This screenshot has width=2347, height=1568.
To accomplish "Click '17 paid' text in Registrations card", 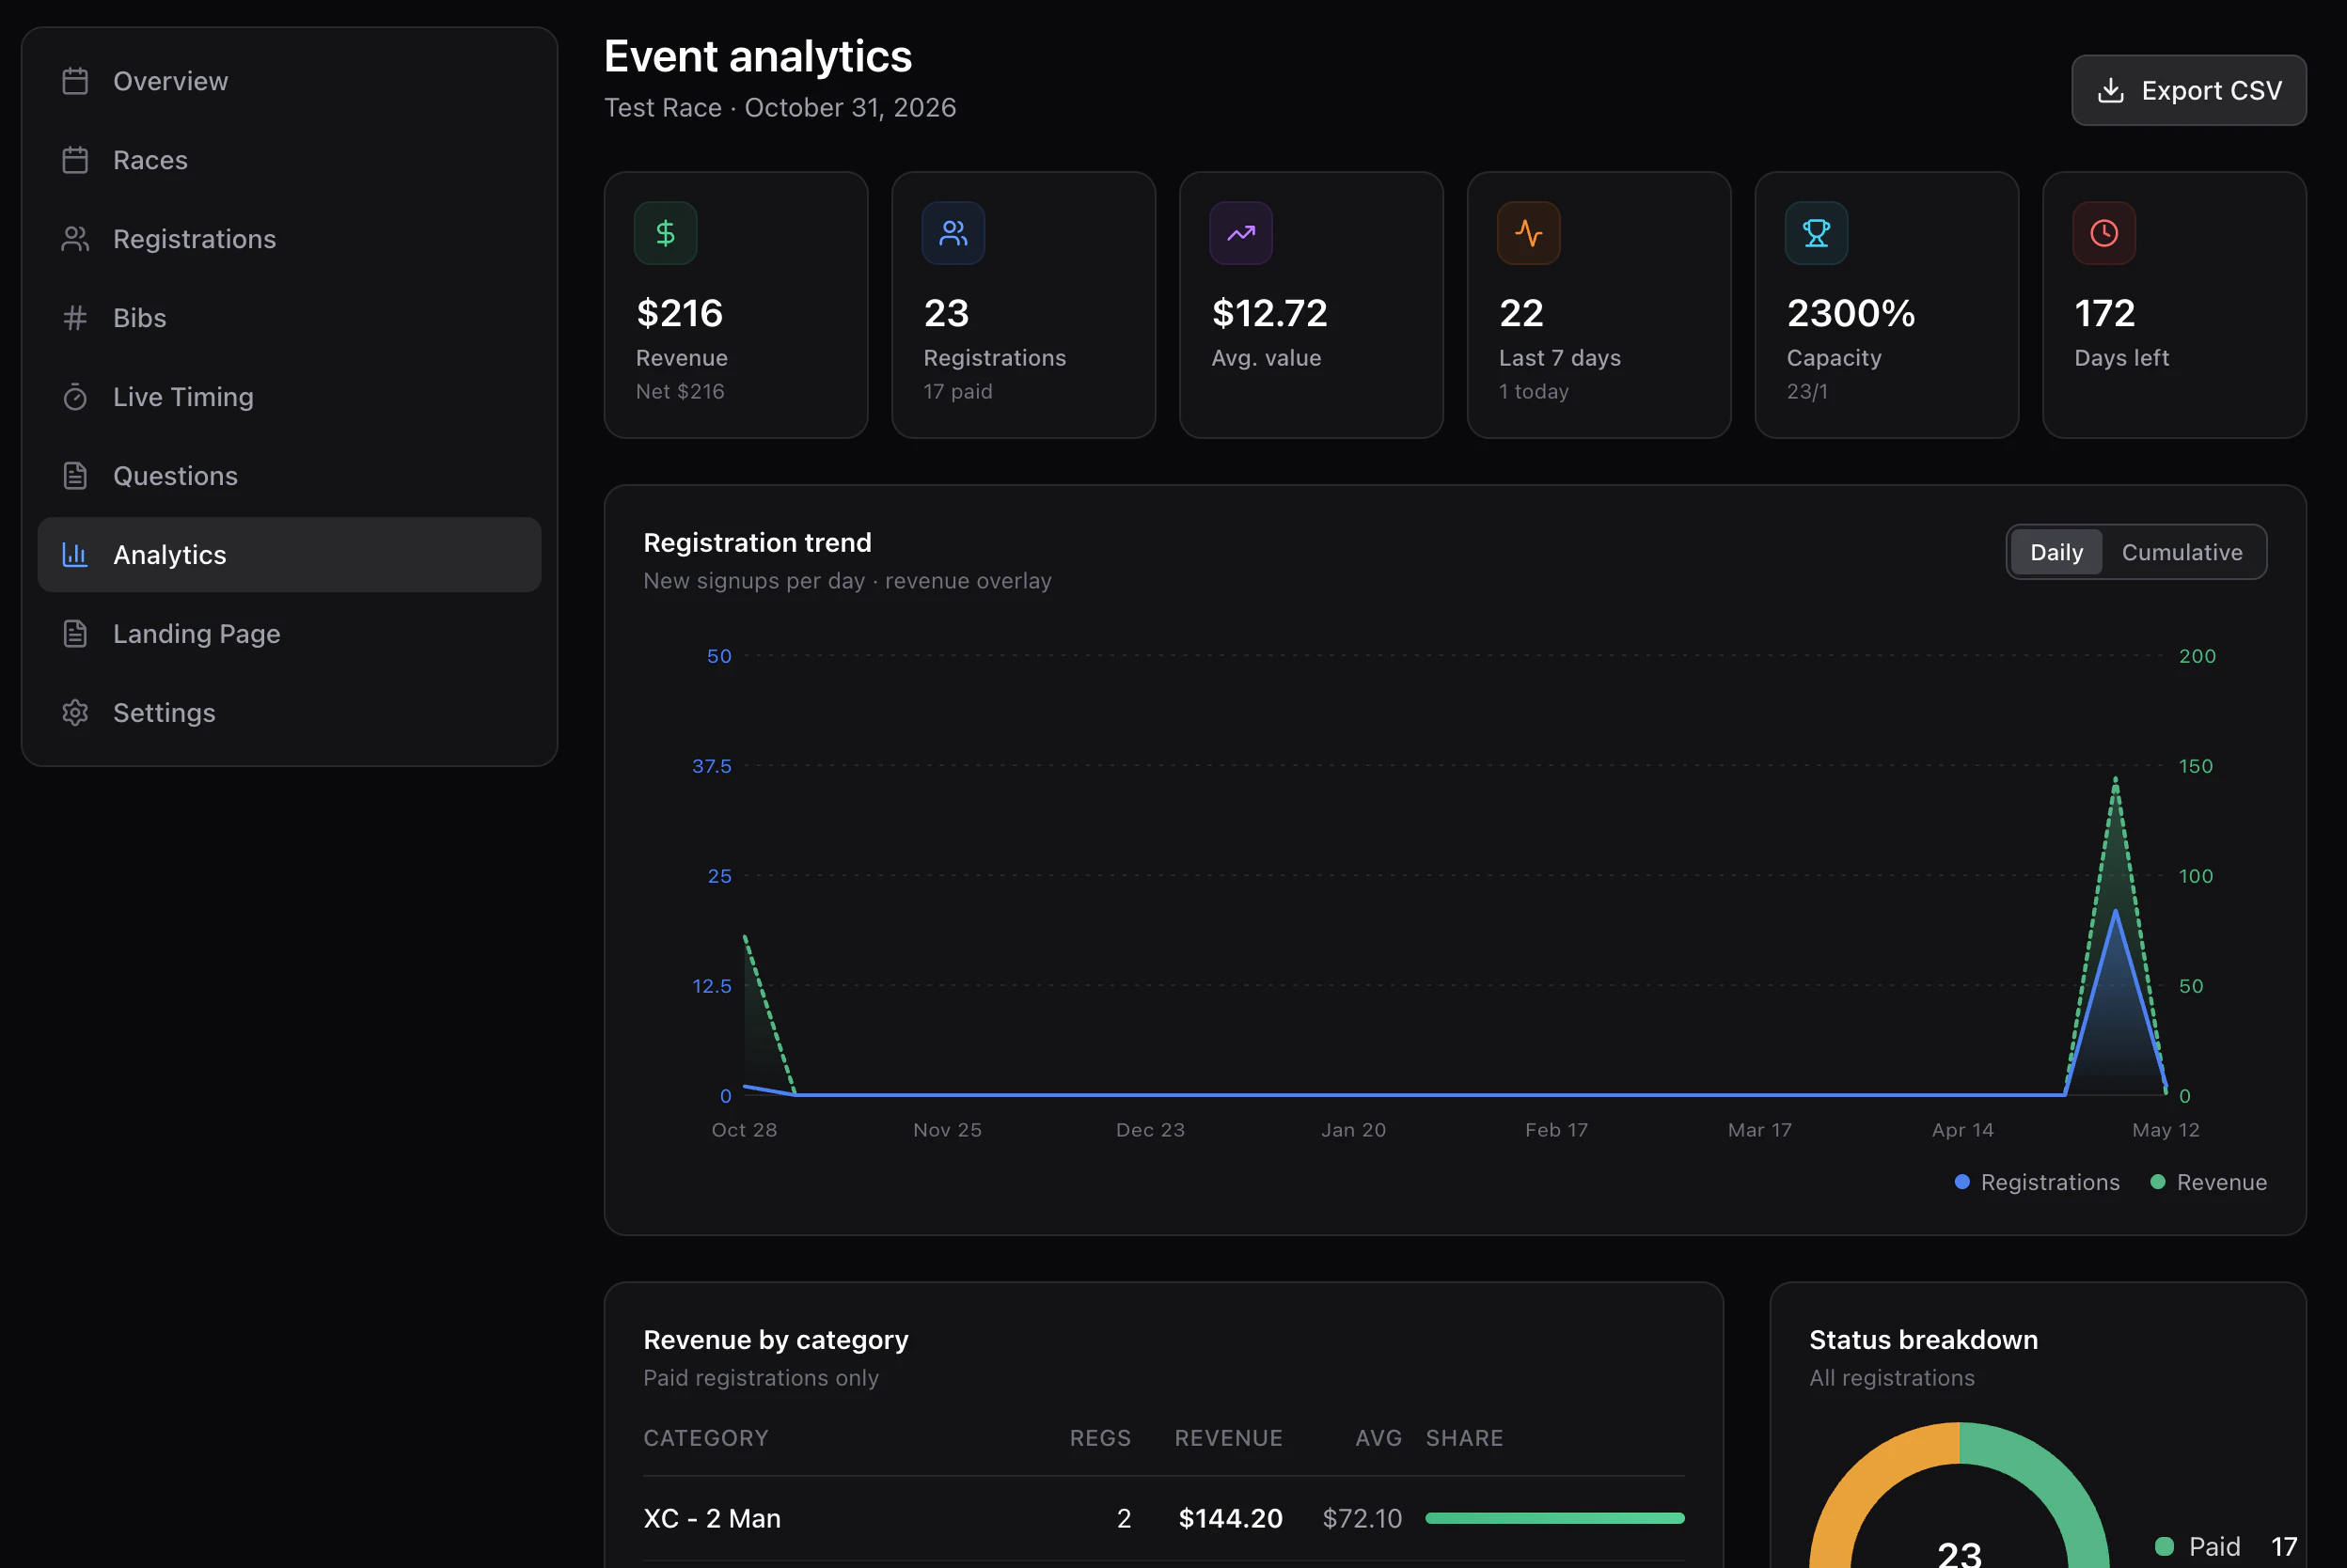I will tap(958, 391).
